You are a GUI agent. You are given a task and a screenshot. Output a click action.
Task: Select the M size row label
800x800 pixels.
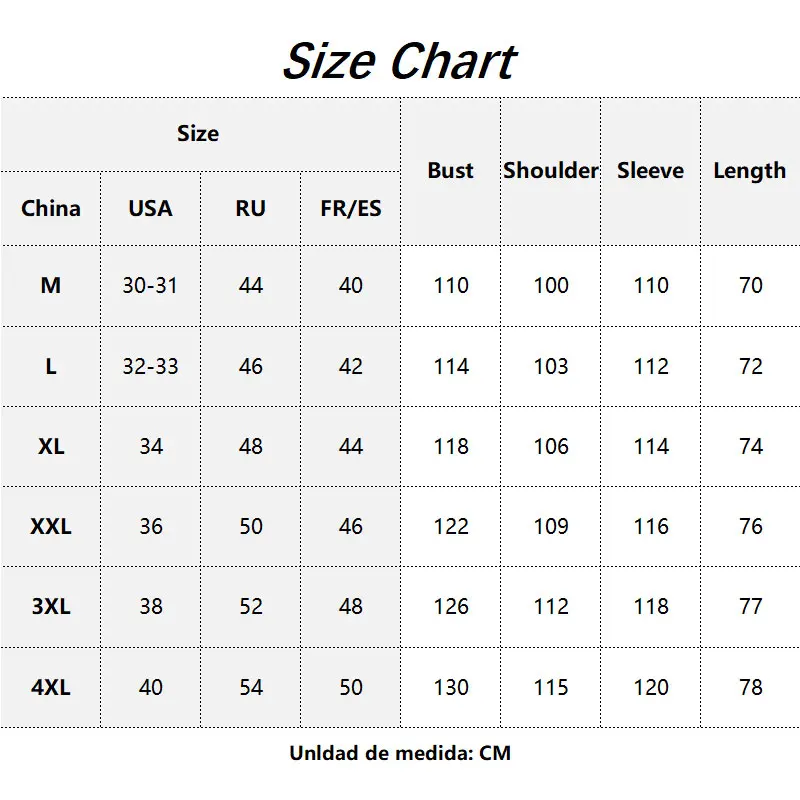51,285
